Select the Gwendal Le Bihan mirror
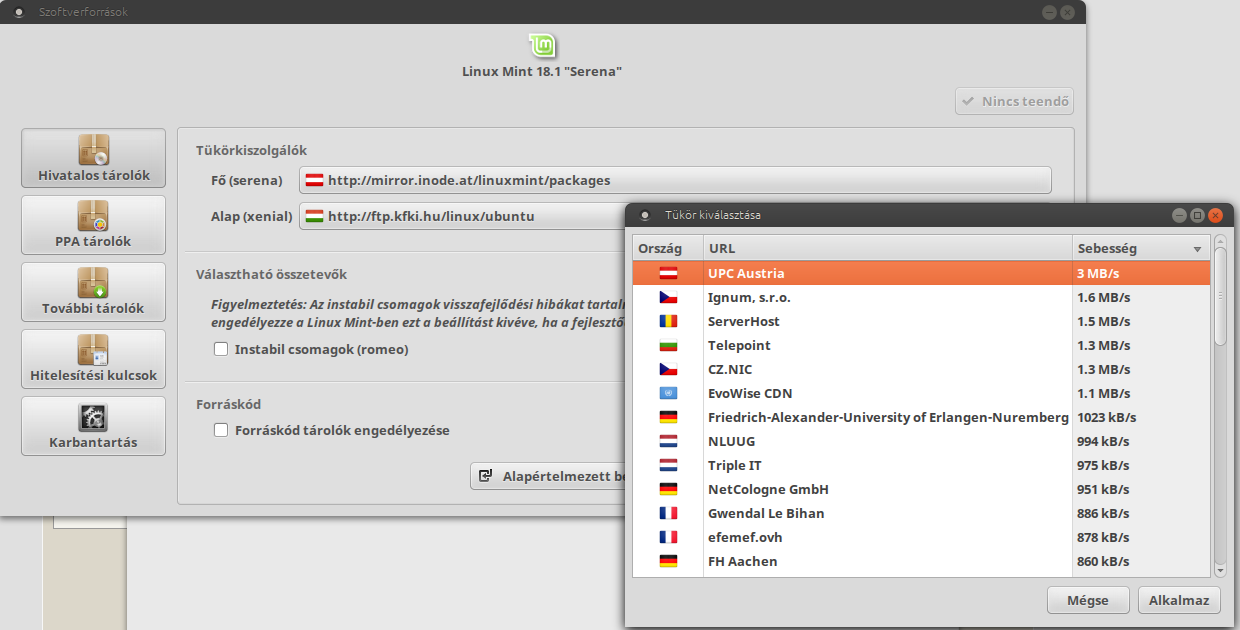Image resolution: width=1240 pixels, height=630 pixels. [921, 513]
